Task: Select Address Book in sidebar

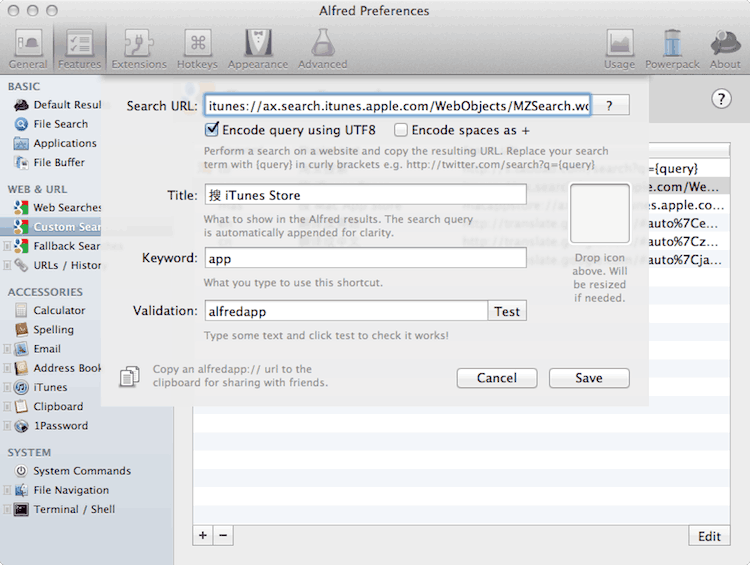Action: [x=57, y=368]
